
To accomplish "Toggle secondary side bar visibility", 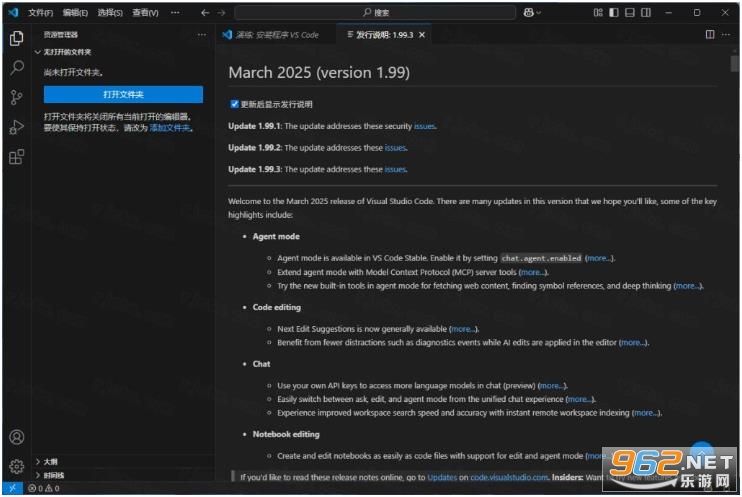I will [646, 13].
